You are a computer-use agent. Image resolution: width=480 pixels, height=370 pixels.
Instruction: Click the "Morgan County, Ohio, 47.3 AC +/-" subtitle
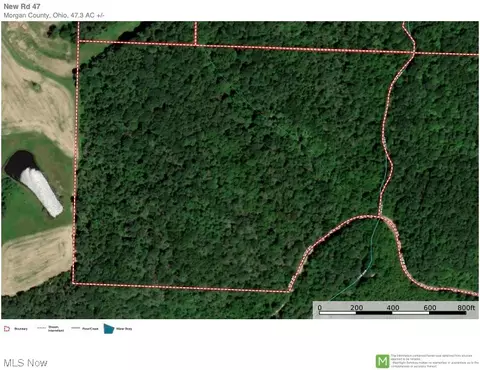click(x=54, y=15)
